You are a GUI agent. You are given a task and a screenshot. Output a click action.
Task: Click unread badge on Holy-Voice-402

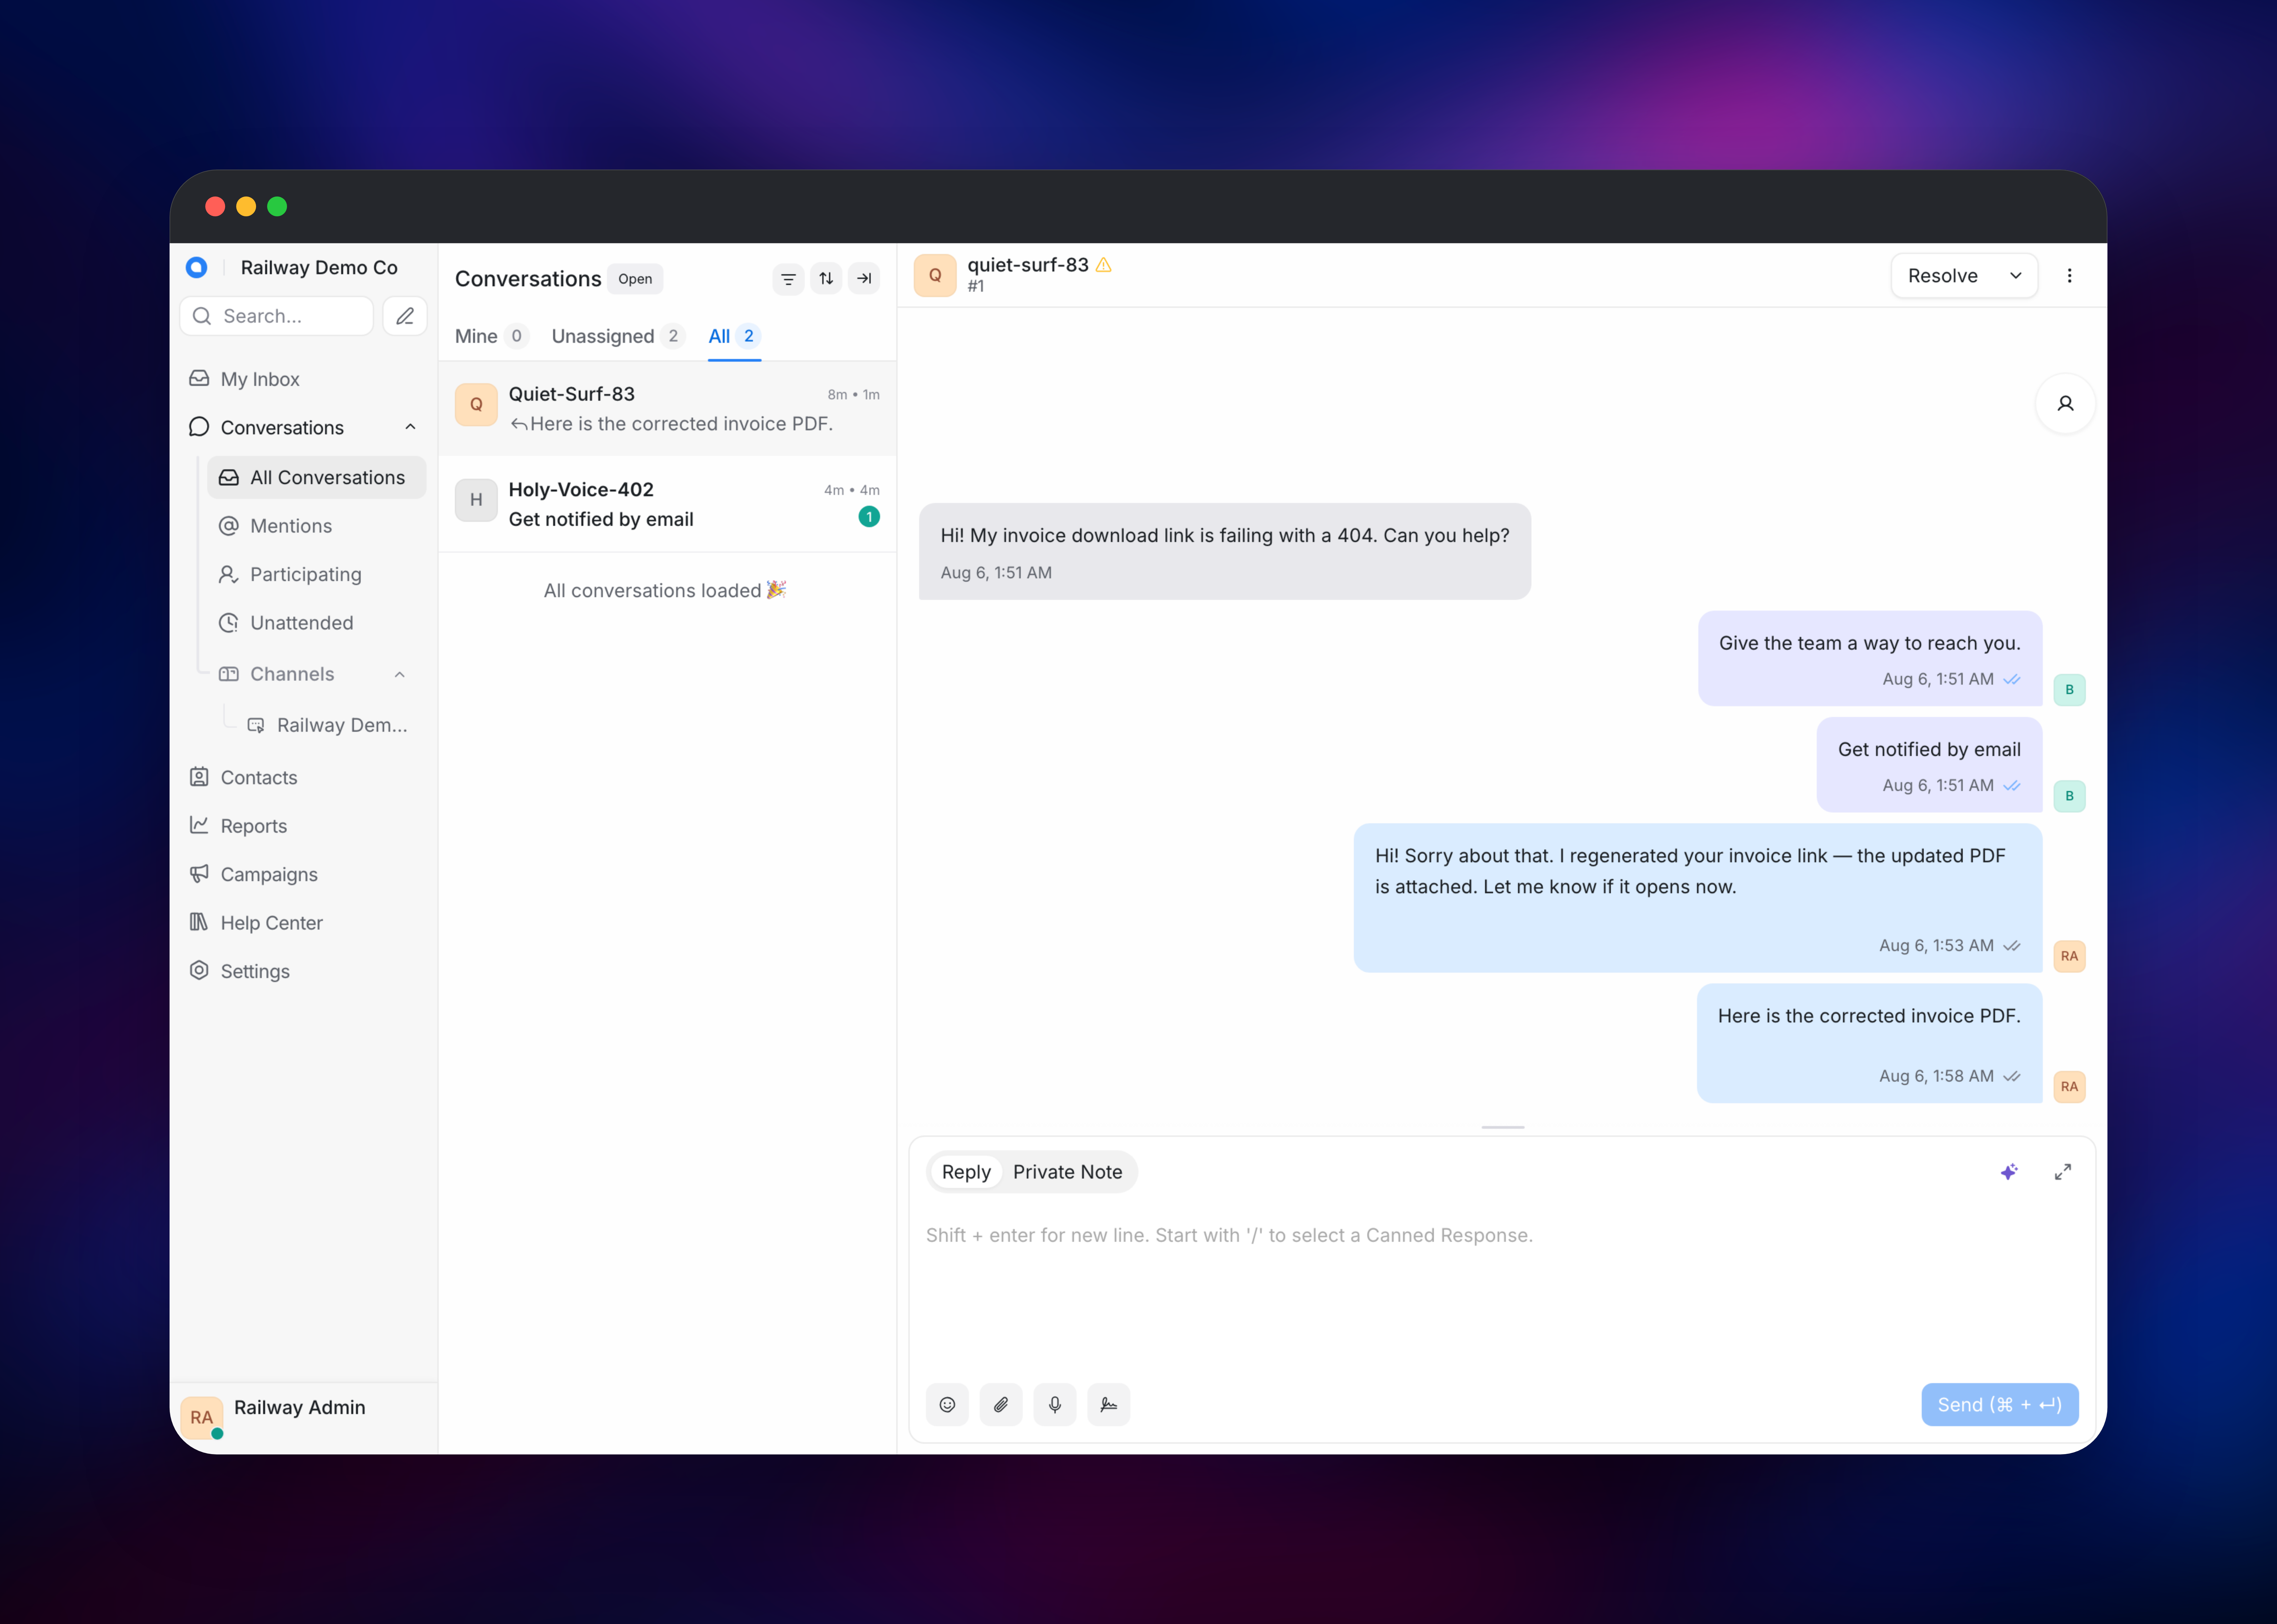[x=869, y=517]
